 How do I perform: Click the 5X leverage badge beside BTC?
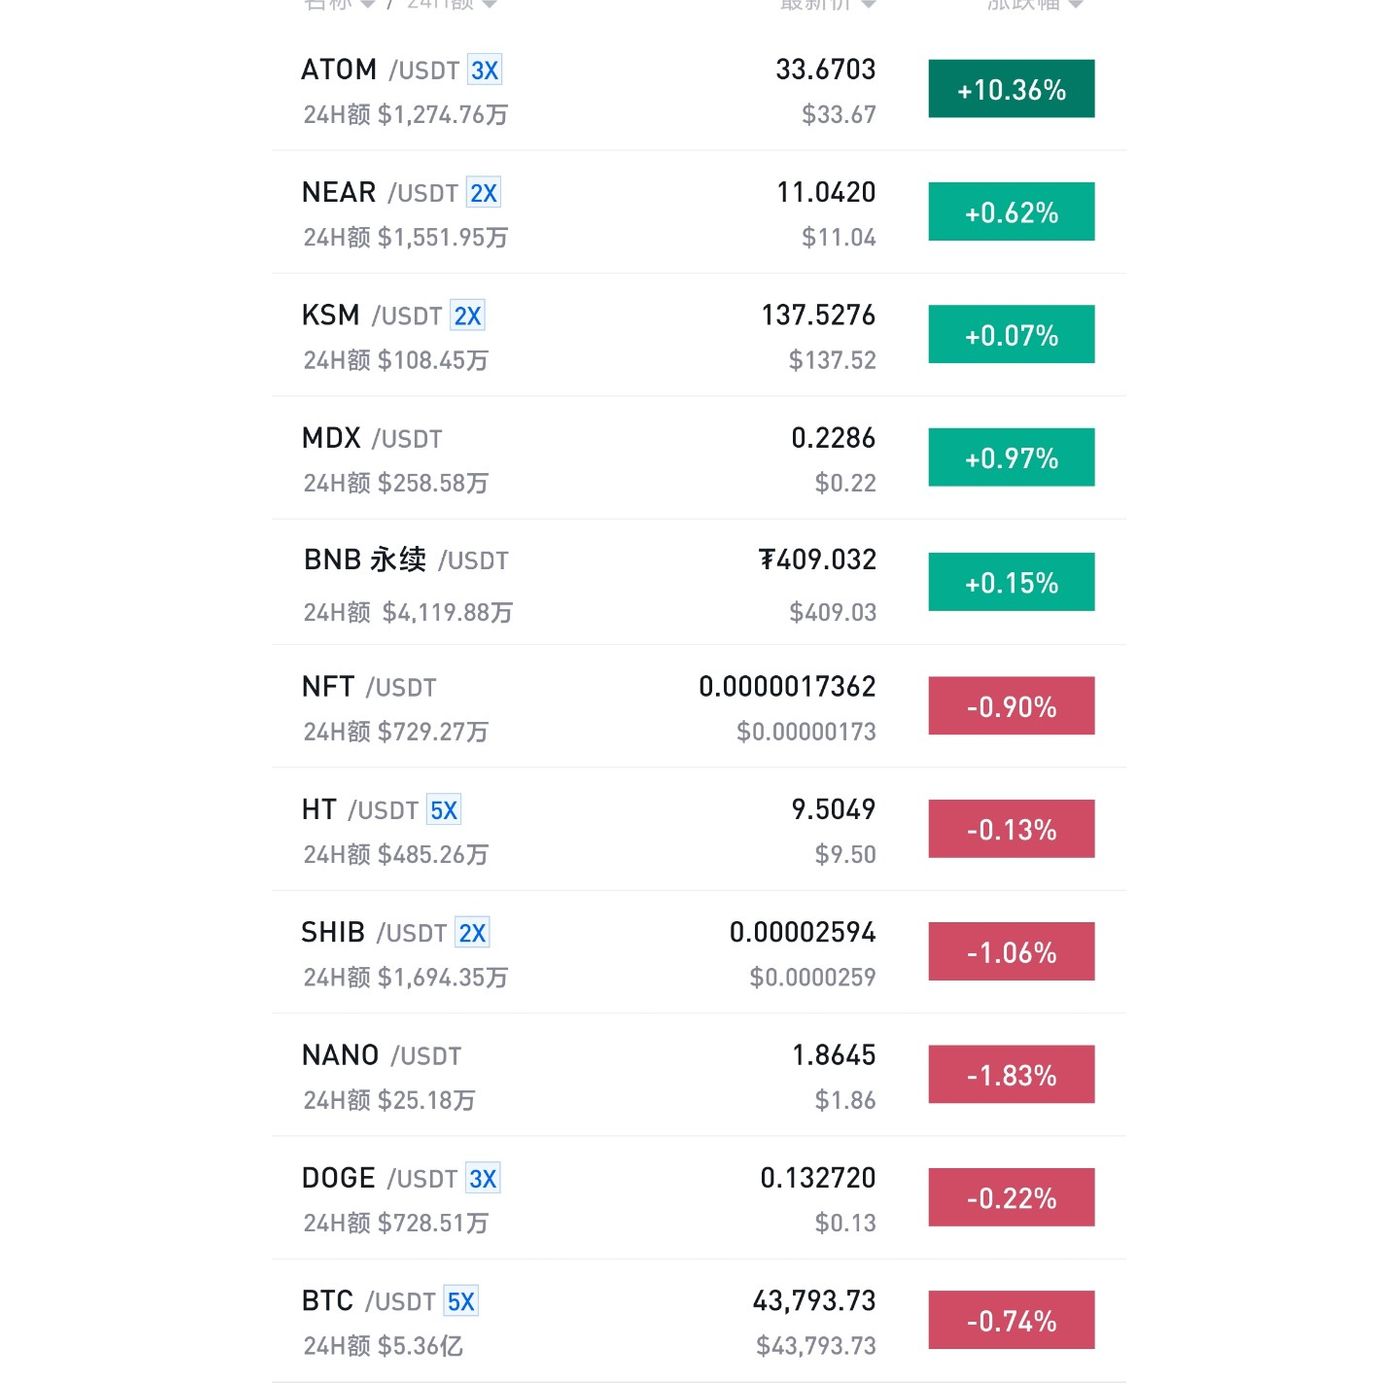pyautogui.click(x=461, y=1302)
